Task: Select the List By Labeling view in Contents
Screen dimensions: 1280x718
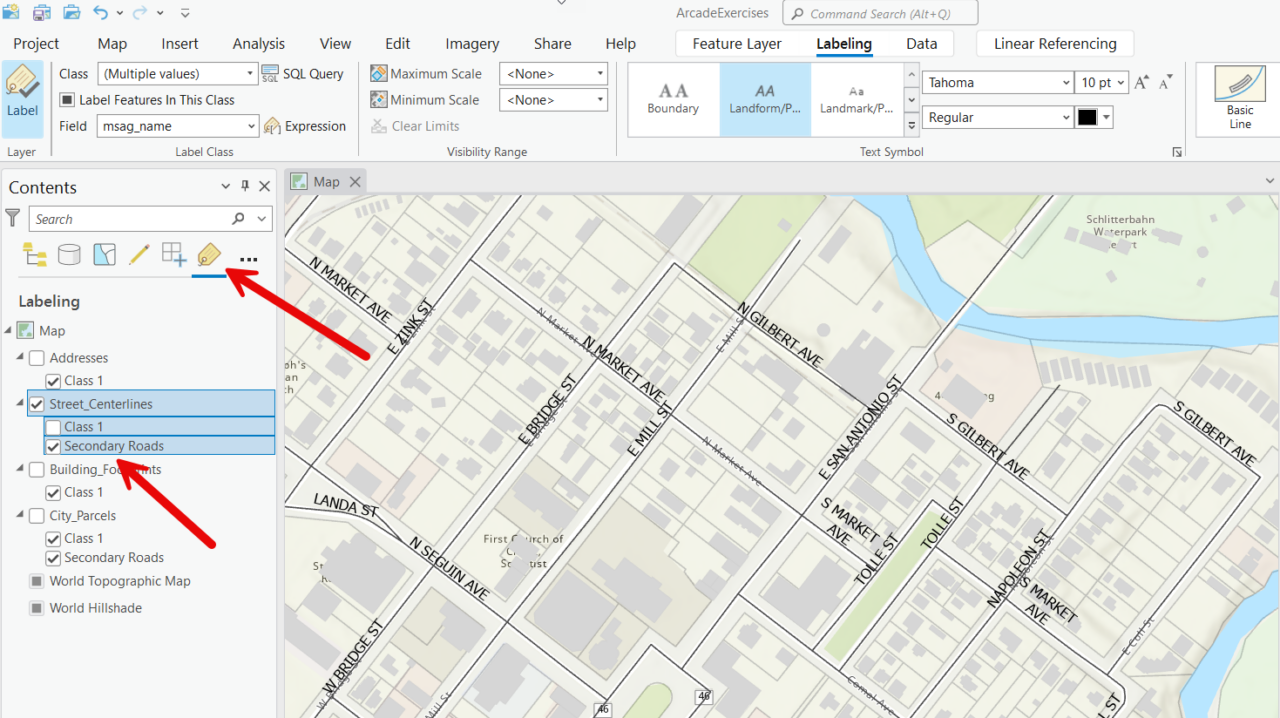Action: click(207, 254)
